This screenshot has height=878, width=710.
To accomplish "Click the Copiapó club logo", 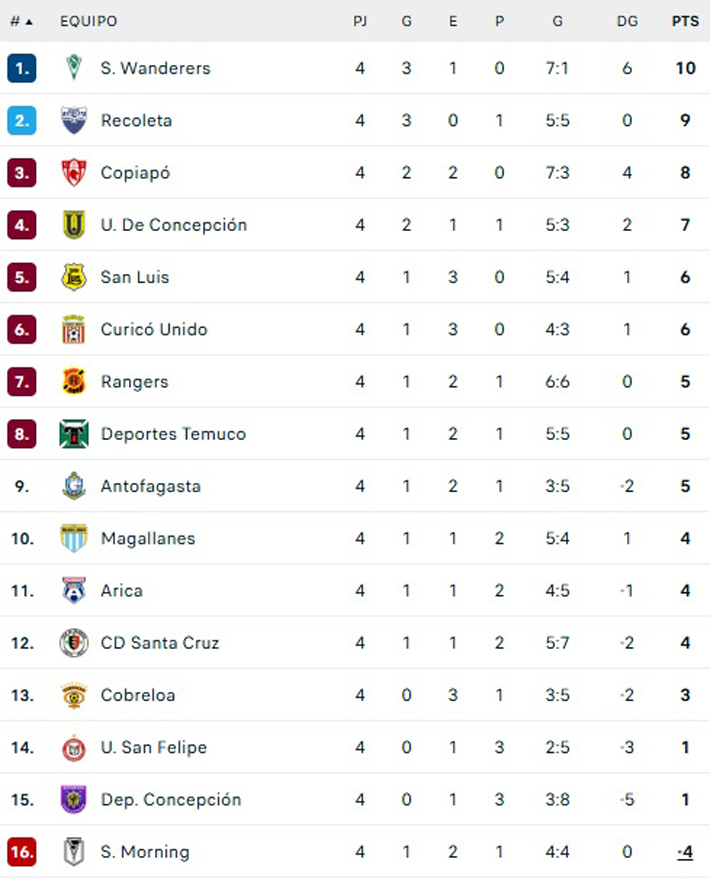I will coord(74,172).
